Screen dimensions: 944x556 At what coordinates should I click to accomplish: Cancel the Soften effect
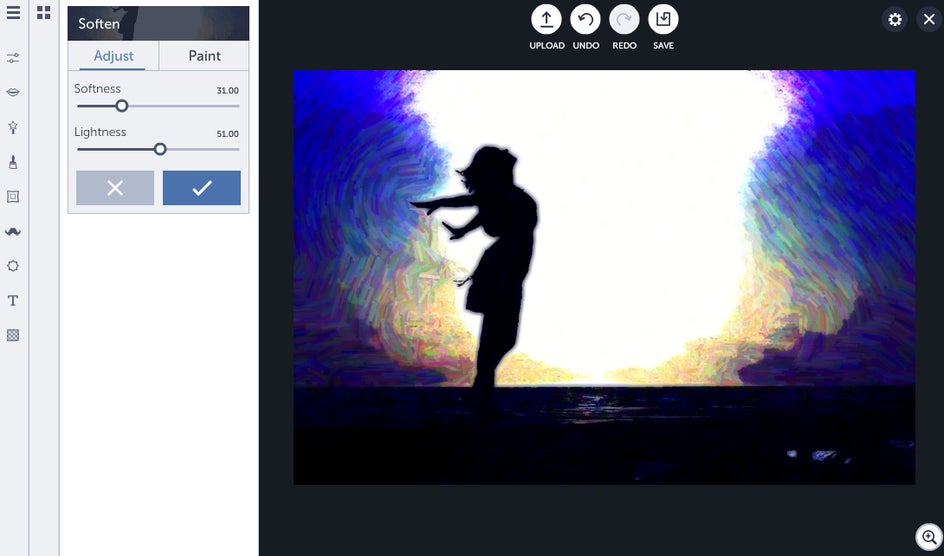coord(115,188)
